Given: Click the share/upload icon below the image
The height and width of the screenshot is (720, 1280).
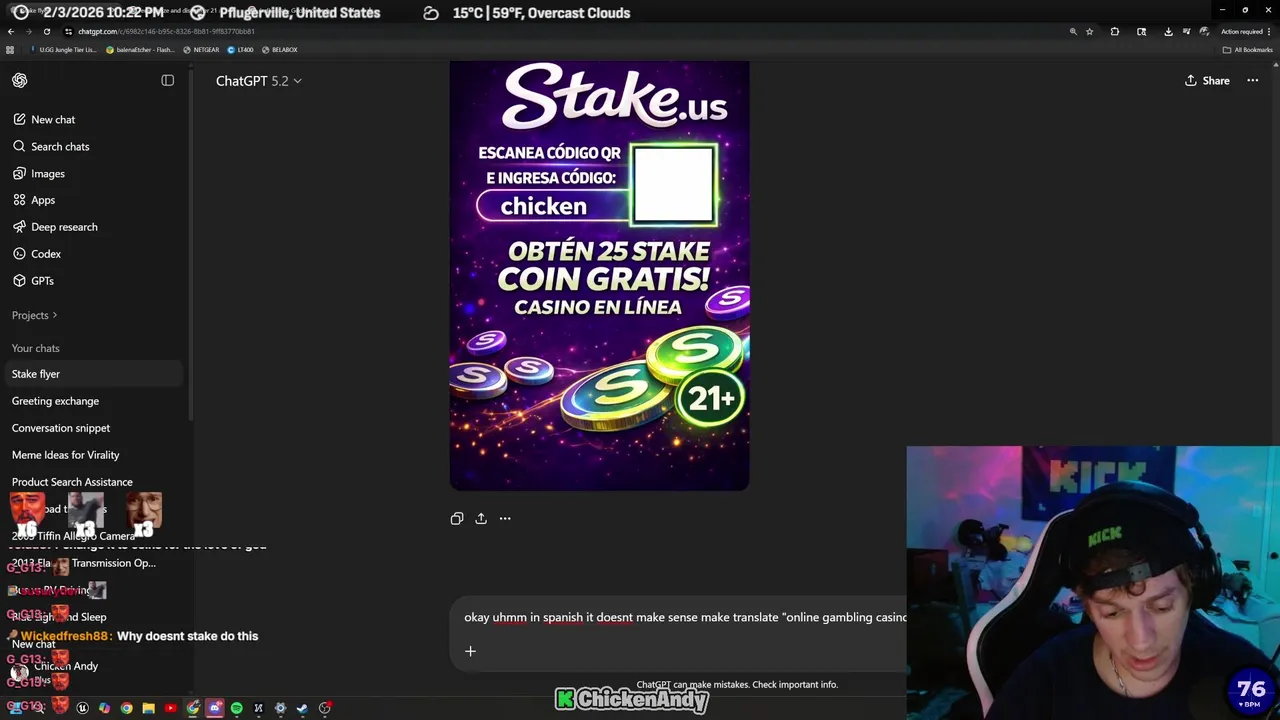Looking at the screenshot, I should tap(481, 518).
